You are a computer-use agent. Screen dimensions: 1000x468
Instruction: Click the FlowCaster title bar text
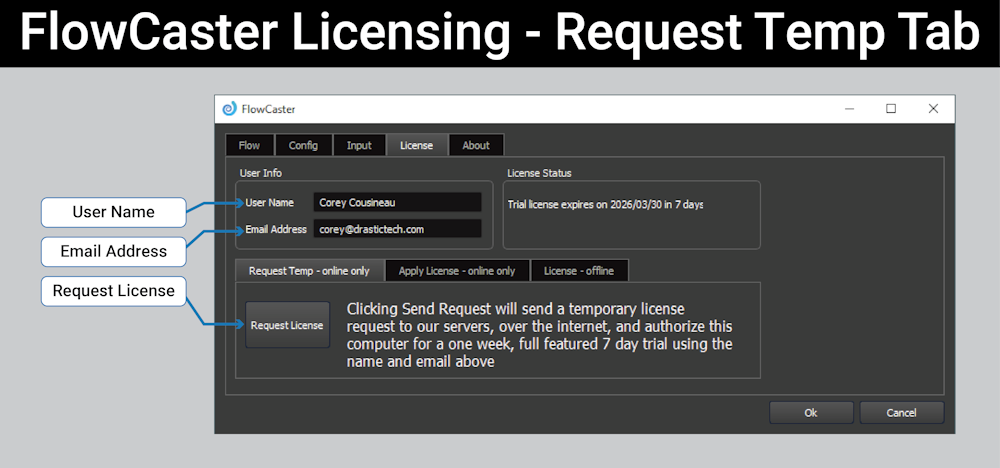pyautogui.click(x=268, y=109)
